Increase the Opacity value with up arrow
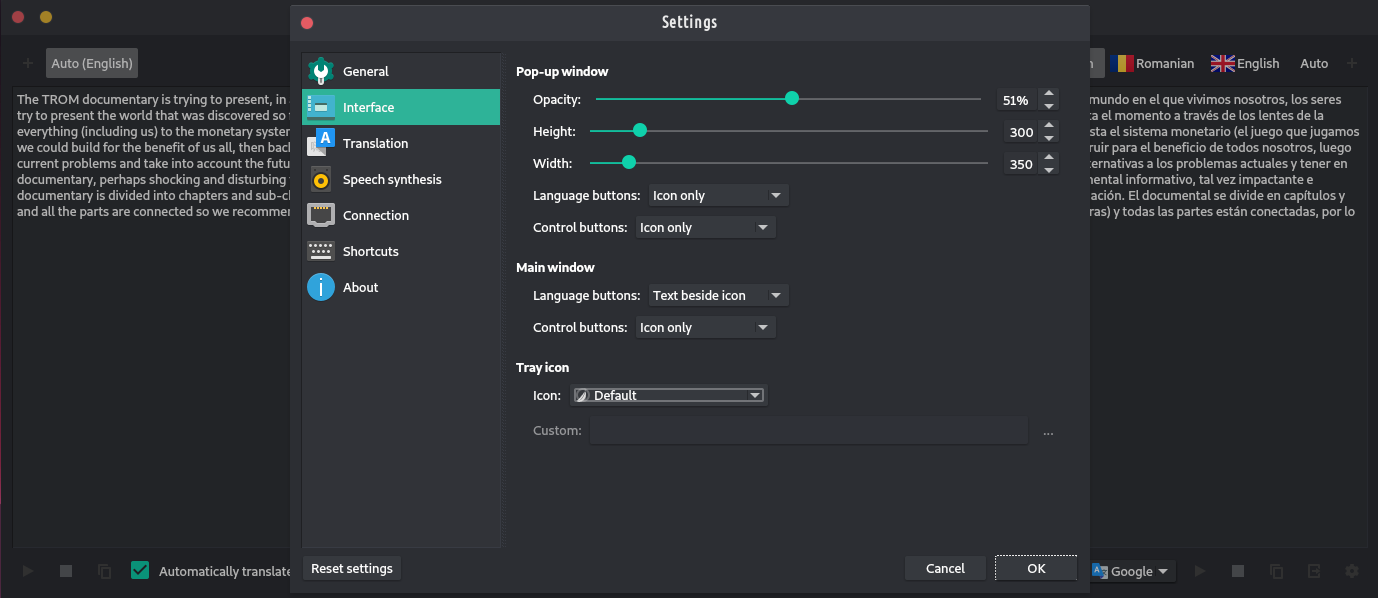The image size is (1378, 598). pos(1049,94)
